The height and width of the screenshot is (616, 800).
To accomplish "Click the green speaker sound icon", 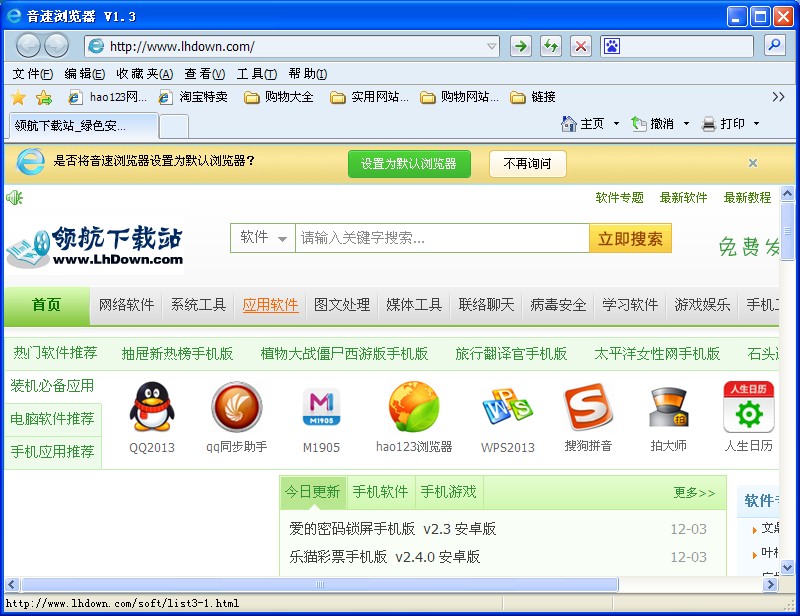I will [x=14, y=198].
